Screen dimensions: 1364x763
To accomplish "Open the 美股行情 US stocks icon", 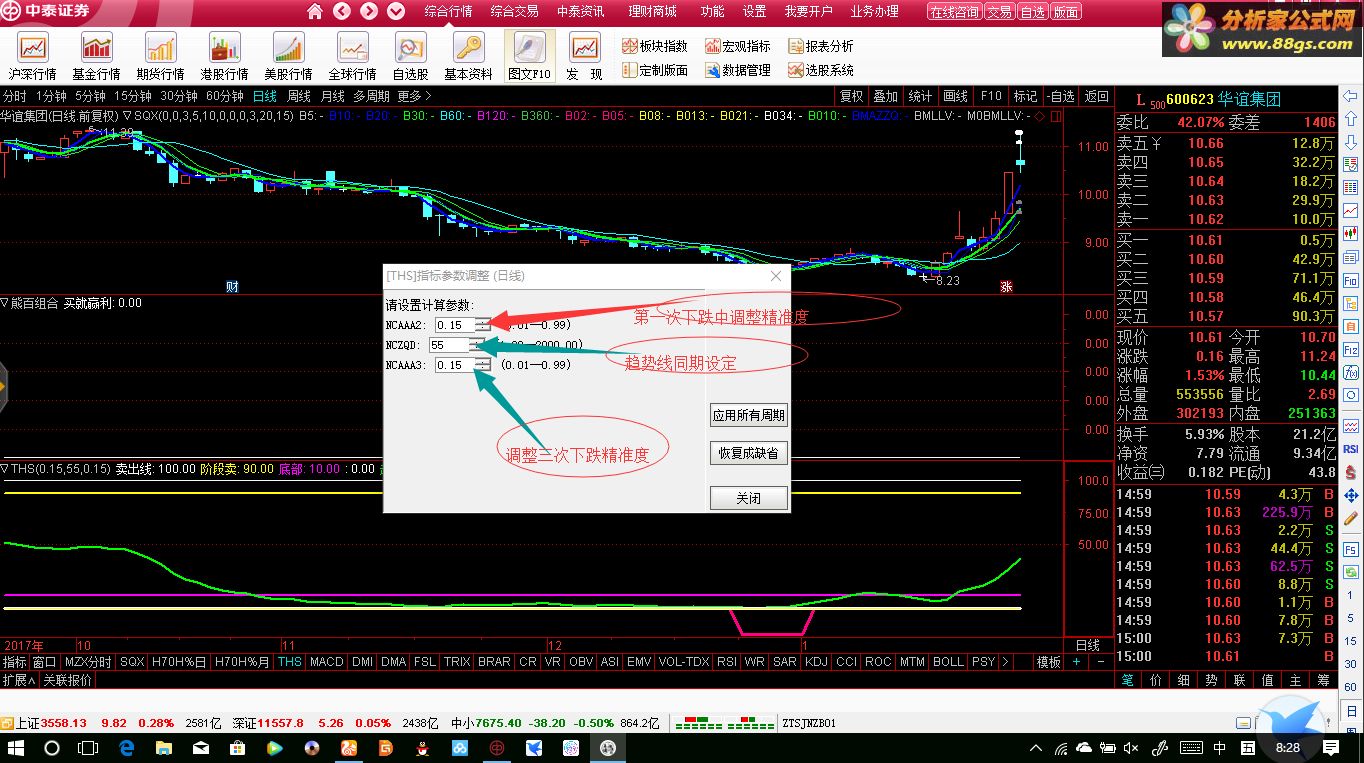I will point(289,56).
